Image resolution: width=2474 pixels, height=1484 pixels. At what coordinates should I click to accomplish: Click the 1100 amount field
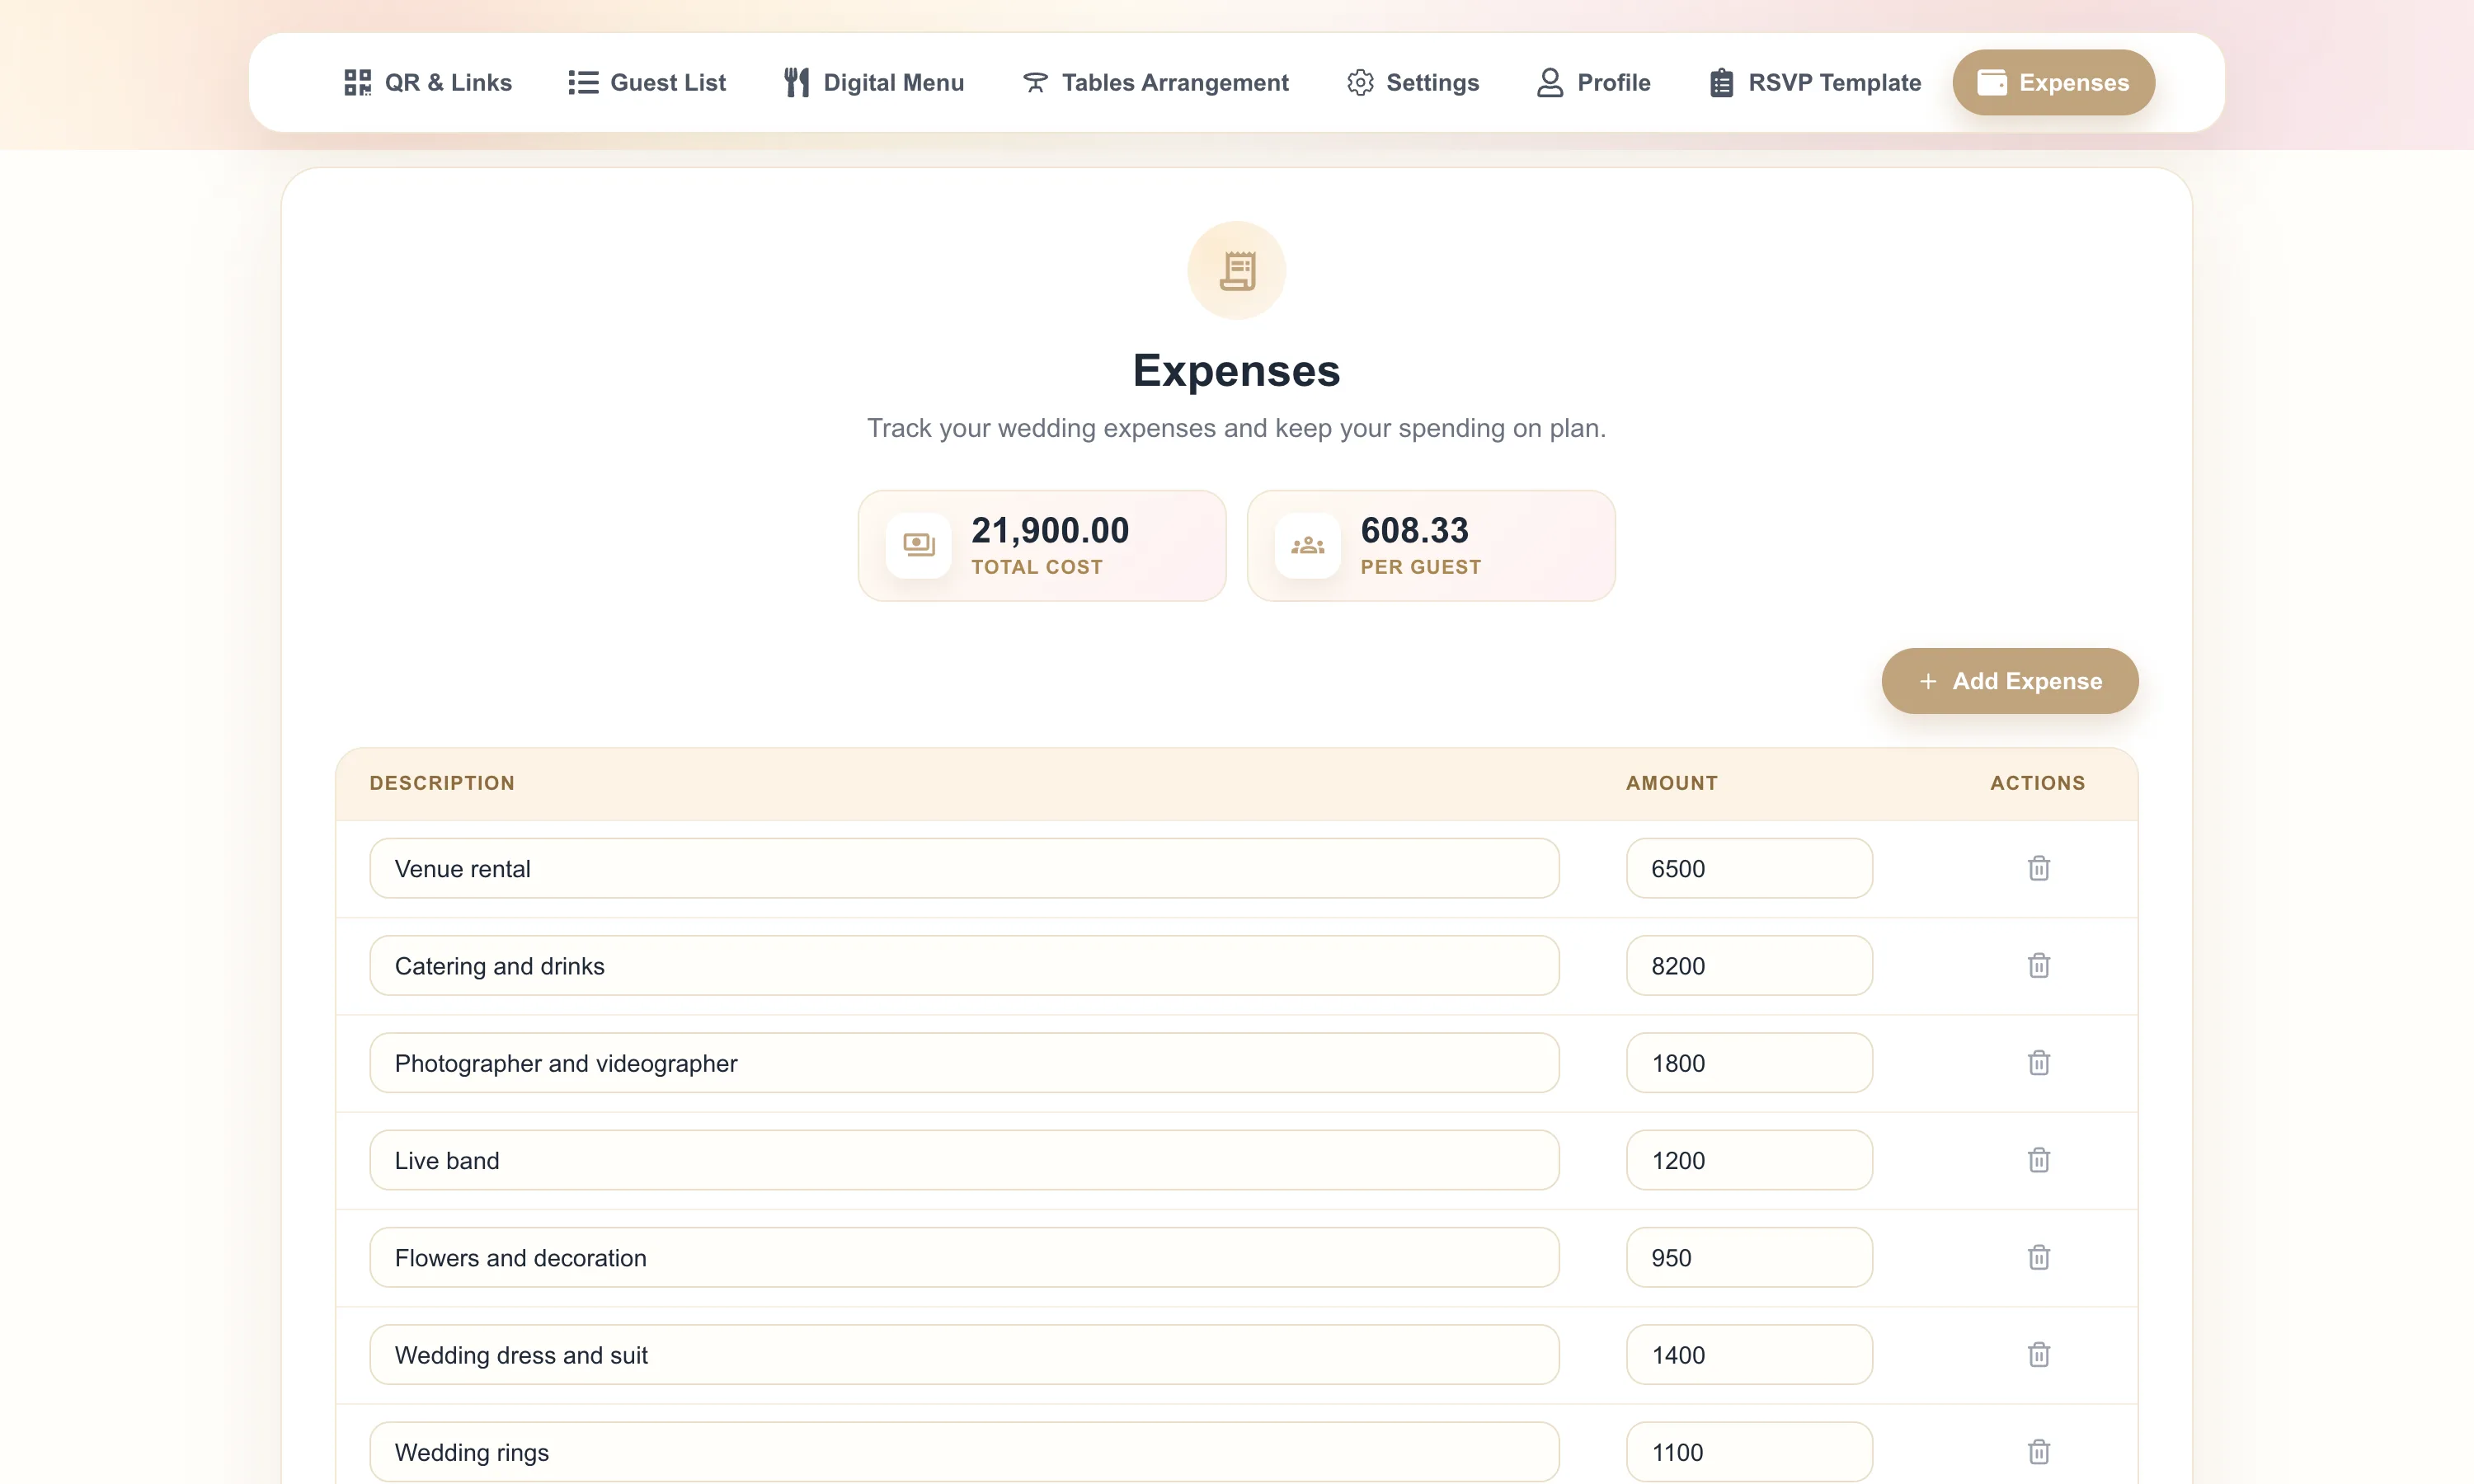tap(1749, 1451)
